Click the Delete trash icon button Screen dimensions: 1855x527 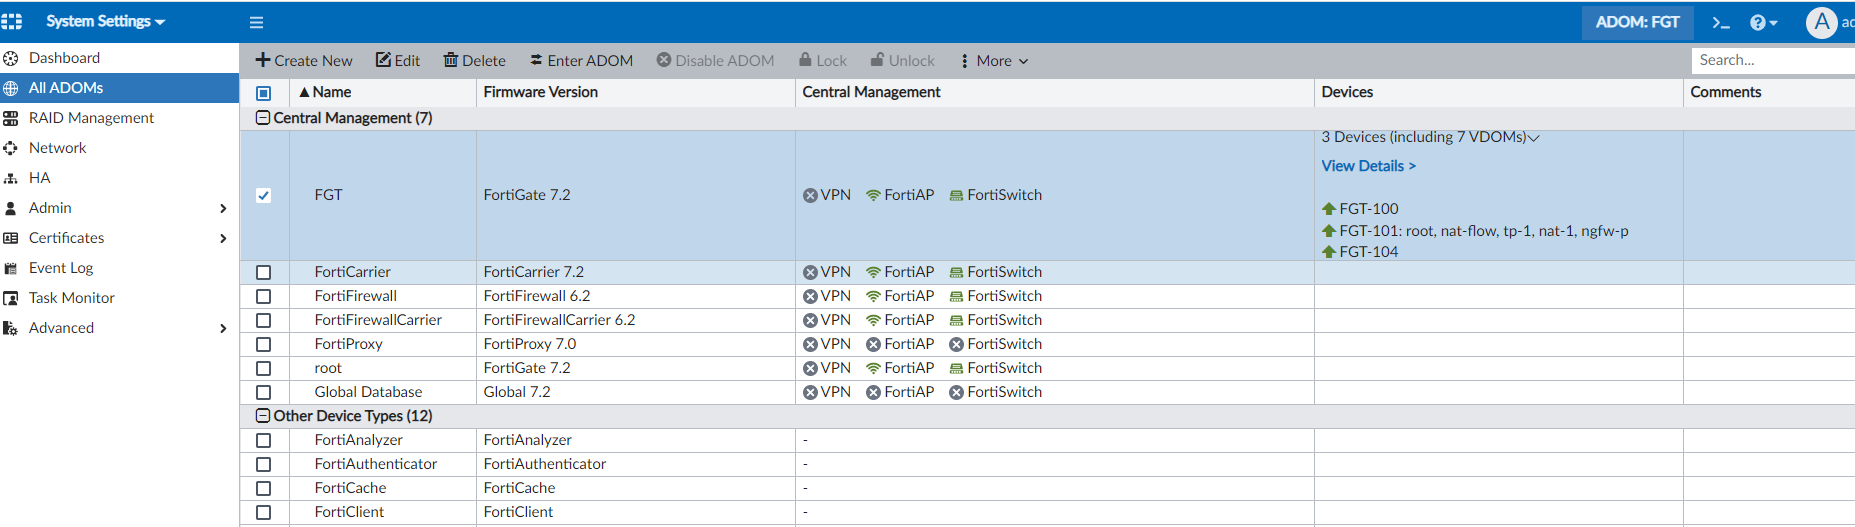pyautogui.click(x=475, y=61)
